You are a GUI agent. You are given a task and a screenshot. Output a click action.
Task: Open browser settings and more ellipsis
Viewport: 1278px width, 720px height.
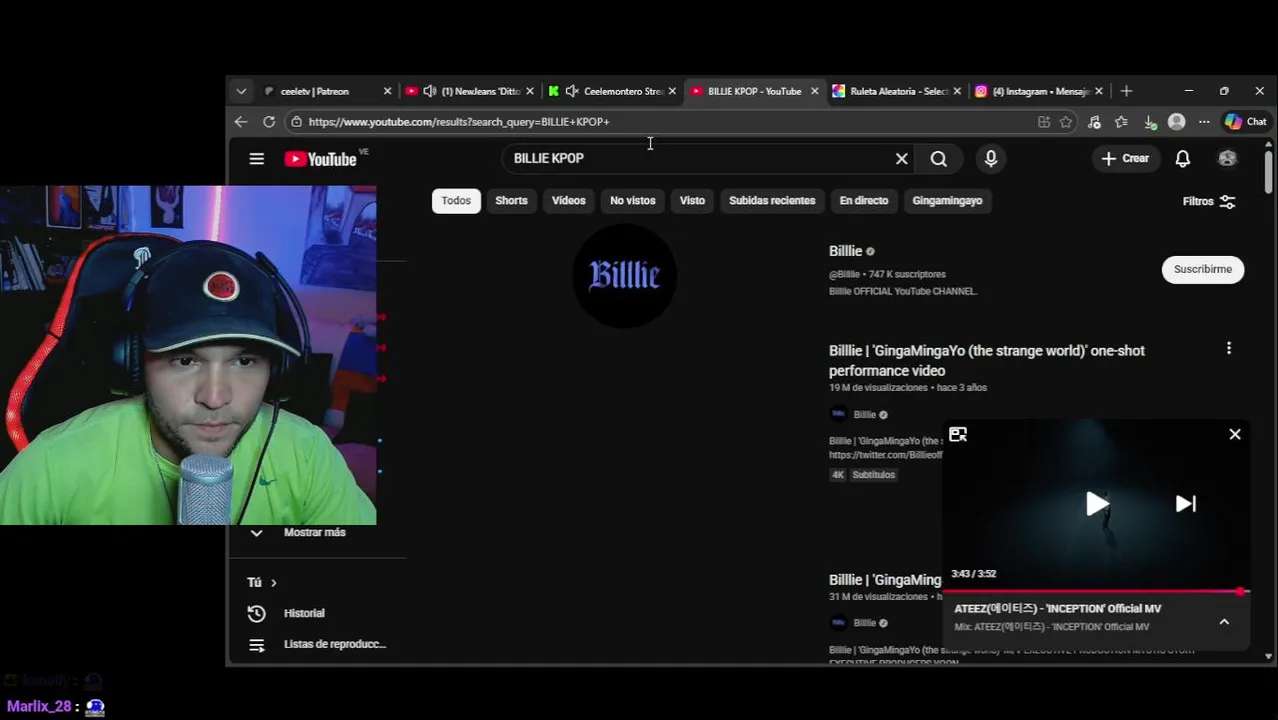[1204, 122]
